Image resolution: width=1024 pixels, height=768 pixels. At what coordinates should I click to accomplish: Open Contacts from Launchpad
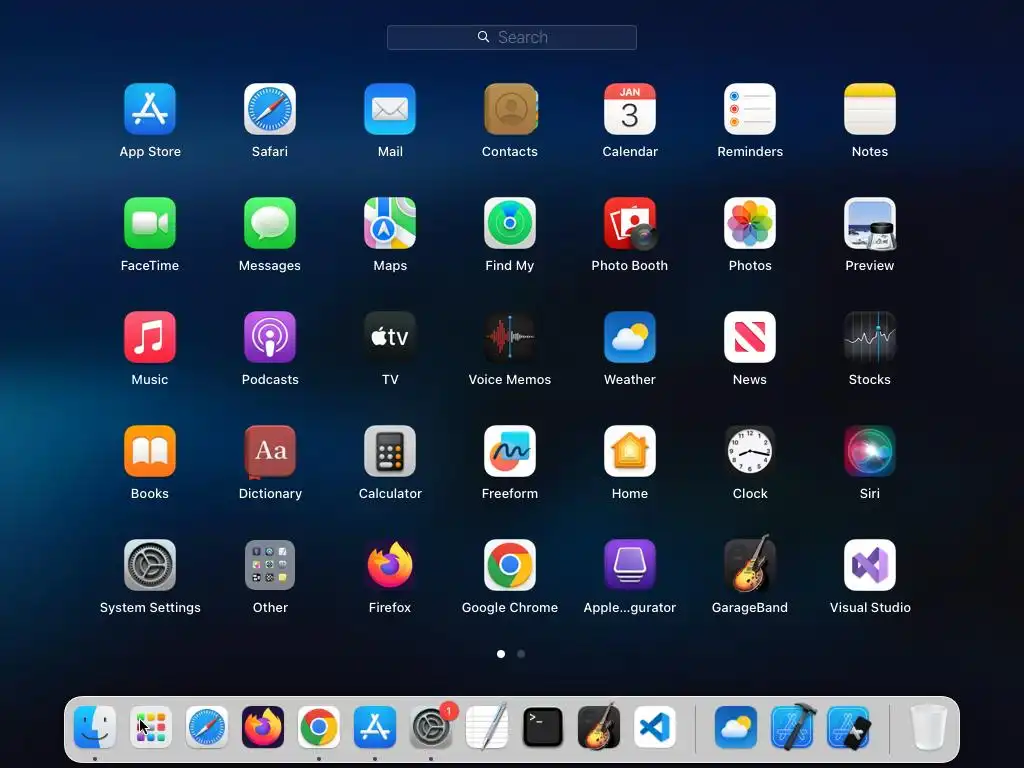tap(510, 109)
